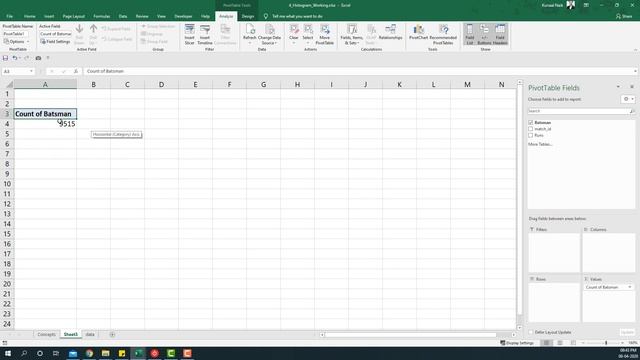
Task: Click the Share button
Action: click(x=624, y=16)
